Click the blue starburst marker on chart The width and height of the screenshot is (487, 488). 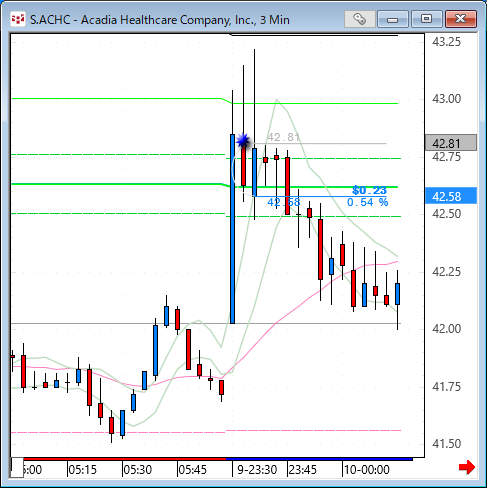tap(243, 141)
